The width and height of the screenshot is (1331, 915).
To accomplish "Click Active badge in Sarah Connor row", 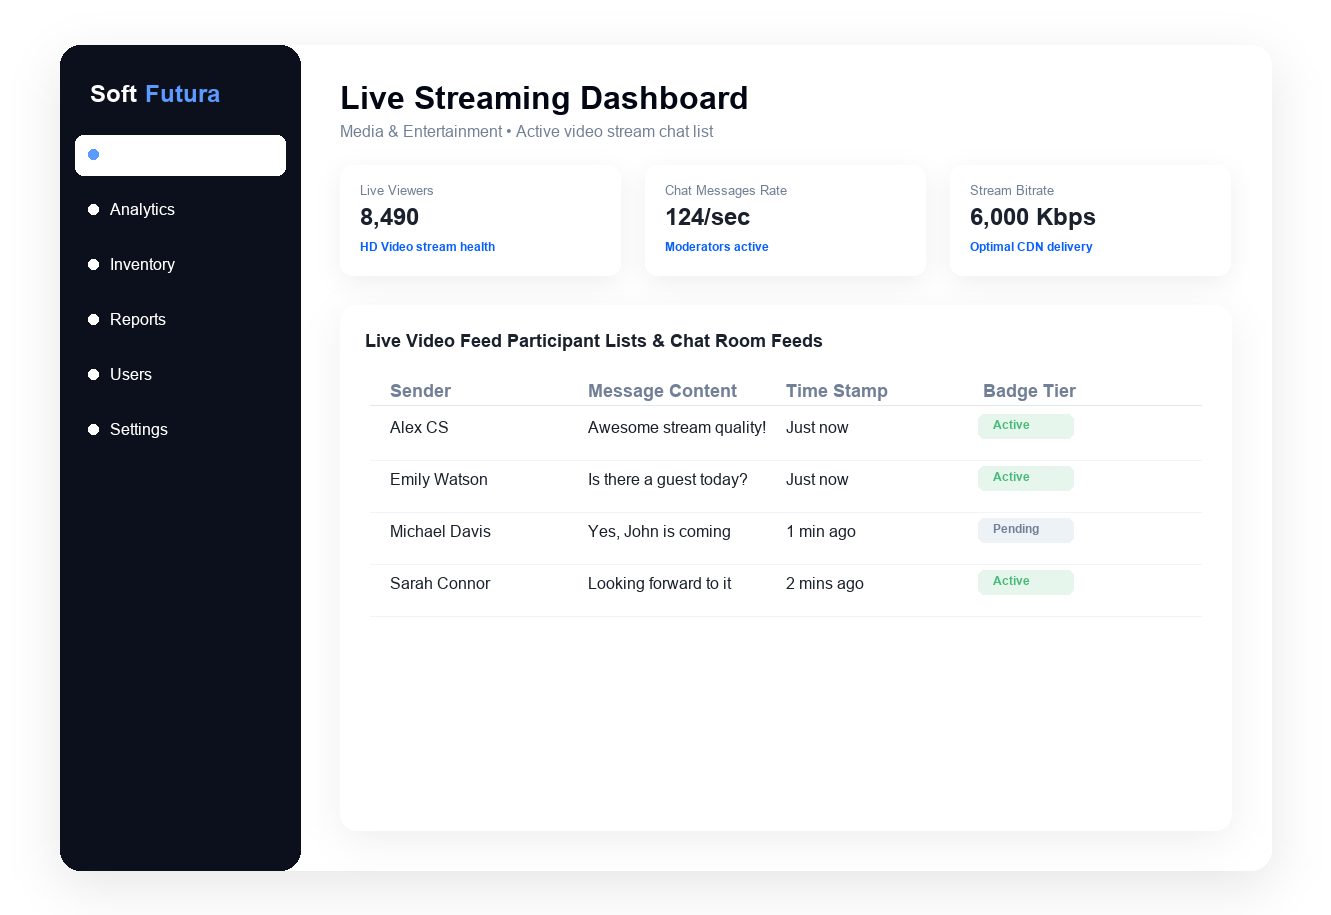I will point(1026,582).
